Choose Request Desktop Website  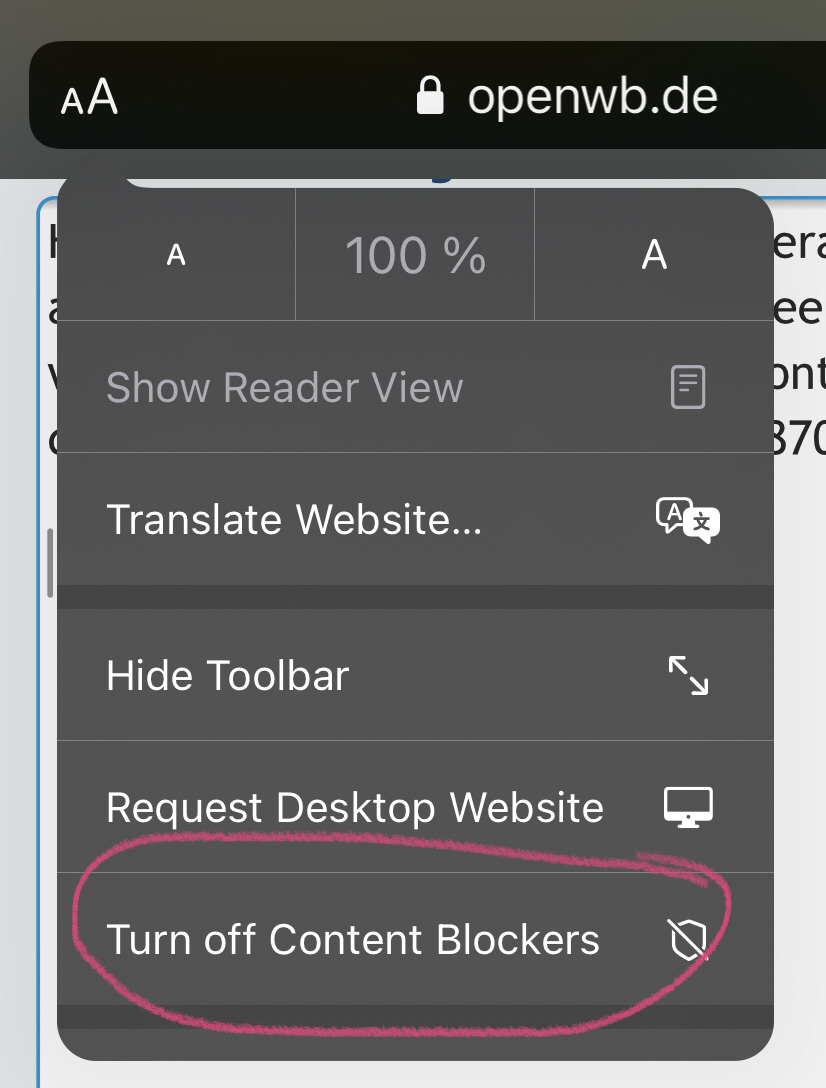point(355,807)
